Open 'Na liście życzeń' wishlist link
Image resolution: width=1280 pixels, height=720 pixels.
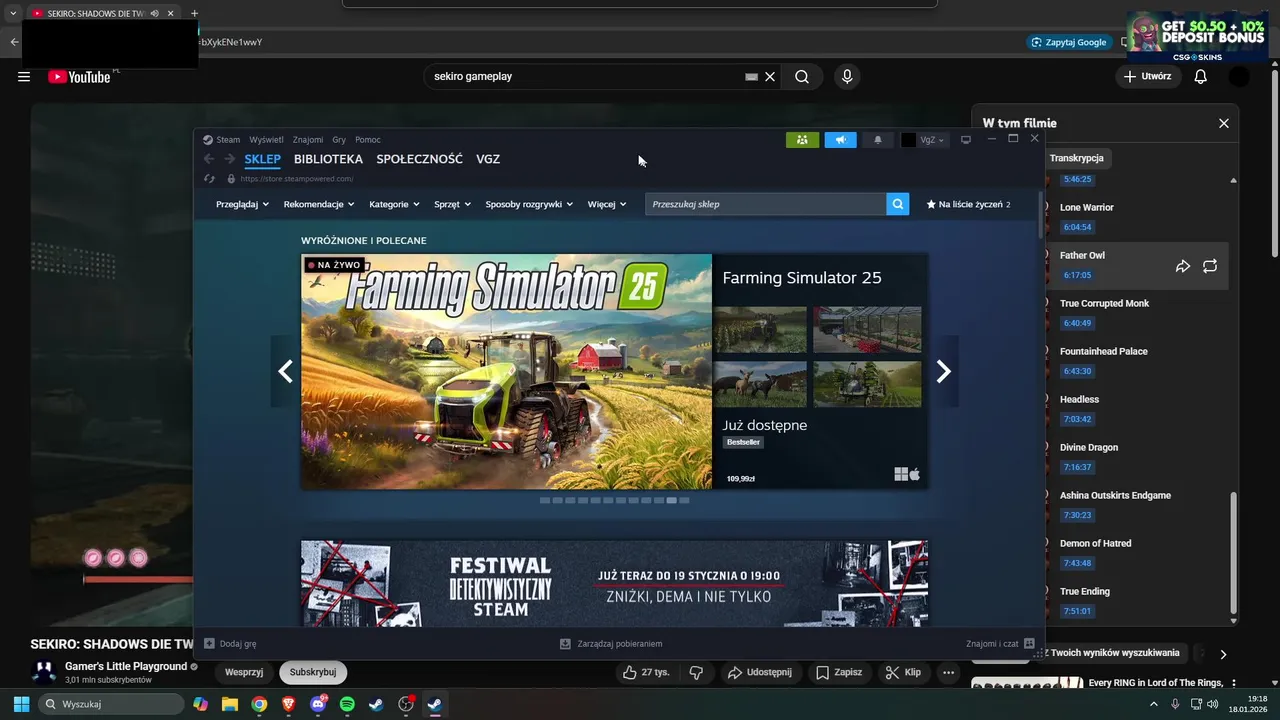click(x=968, y=204)
